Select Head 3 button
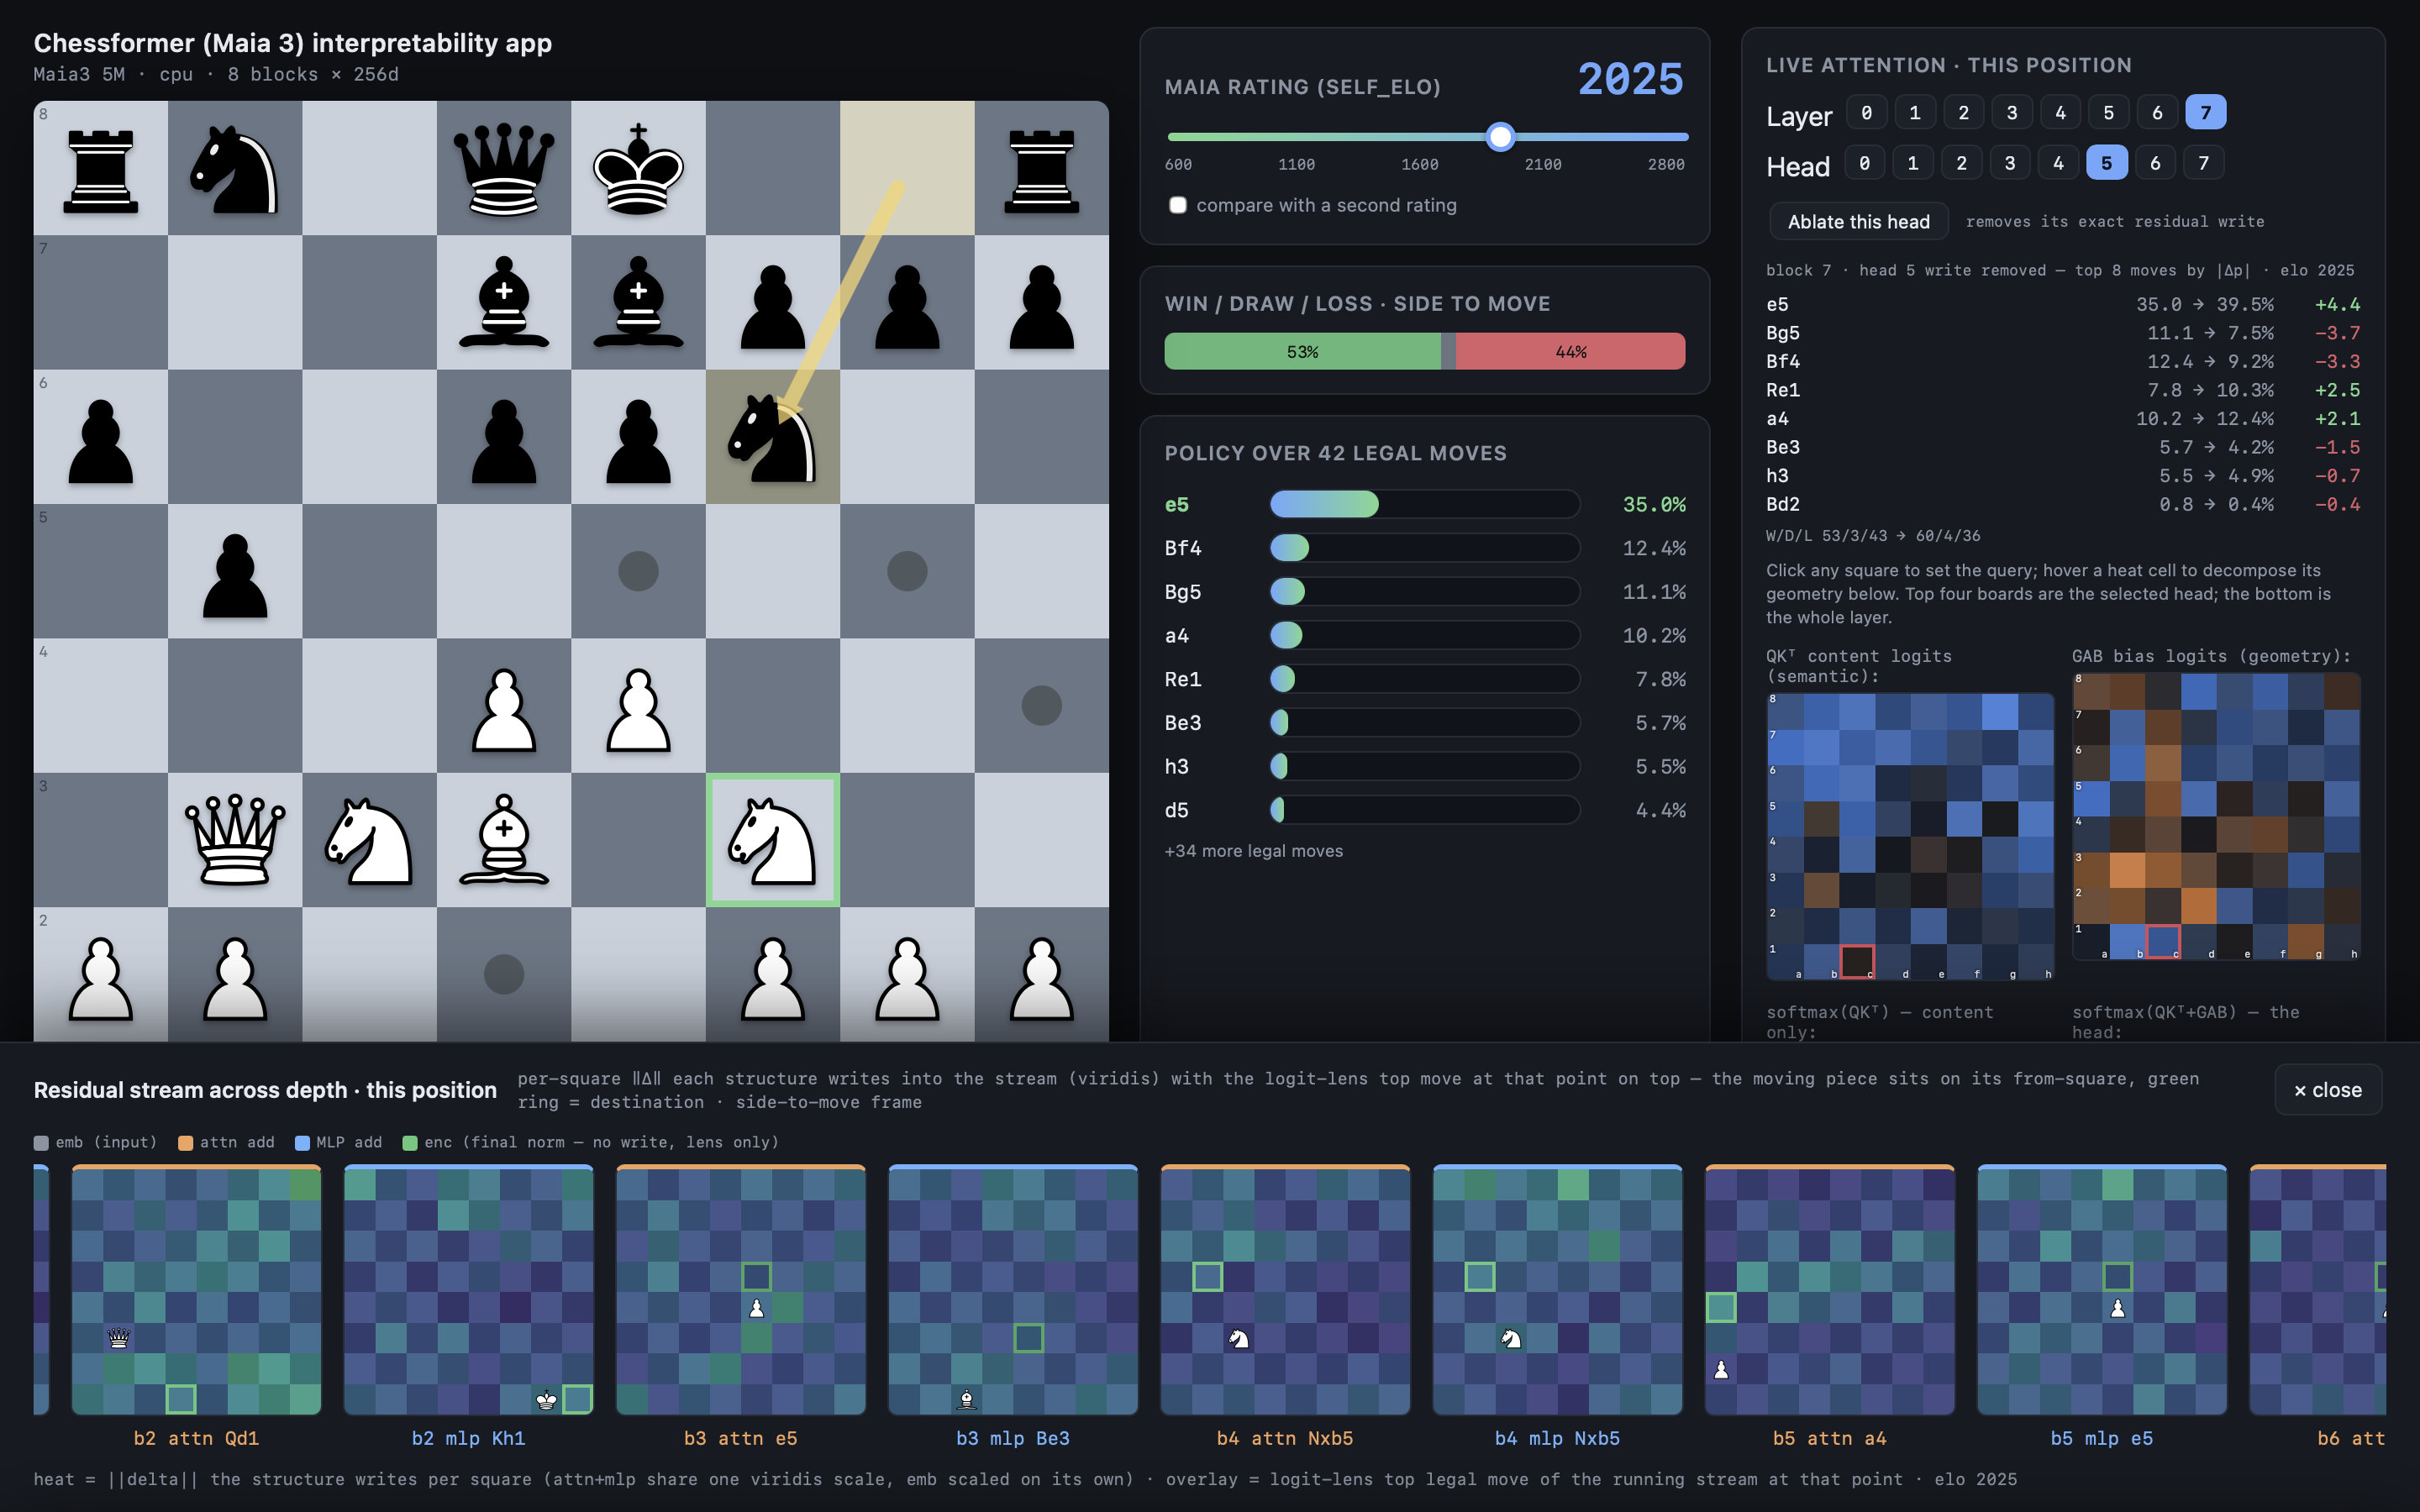The height and width of the screenshot is (1512, 2420). click(x=2010, y=162)
